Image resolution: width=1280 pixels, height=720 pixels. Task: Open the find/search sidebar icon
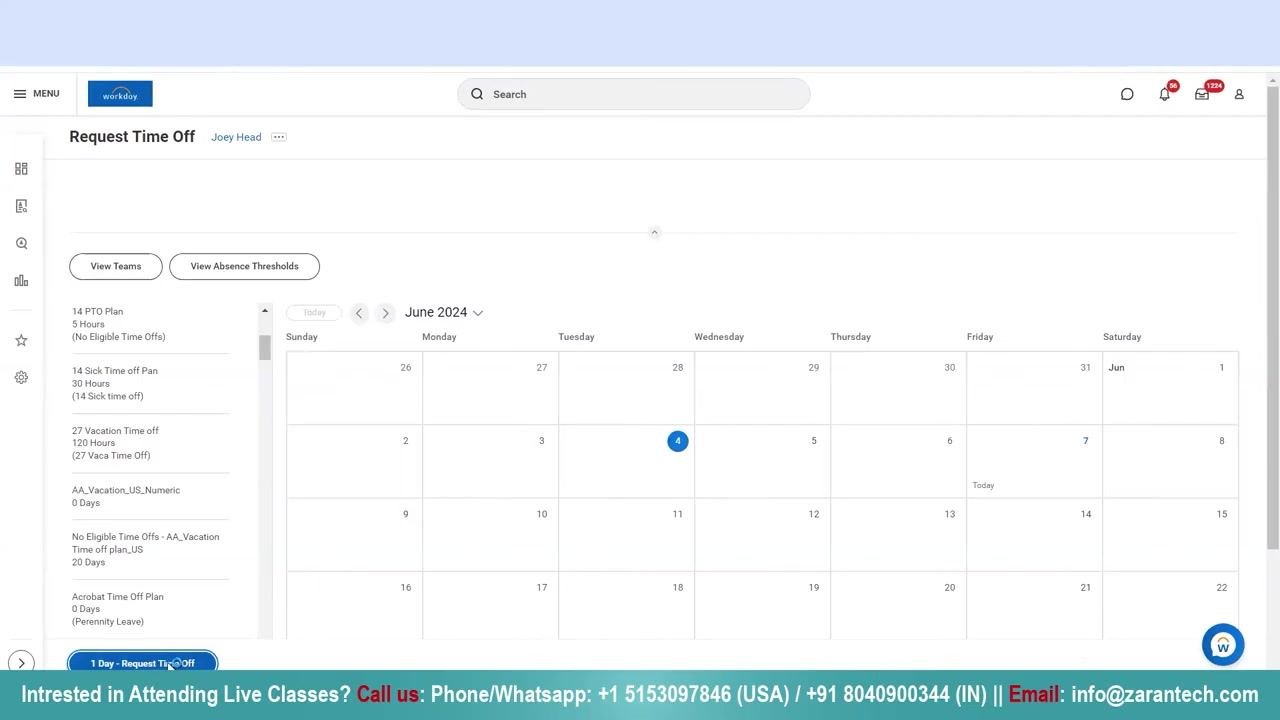pos(21,243)
